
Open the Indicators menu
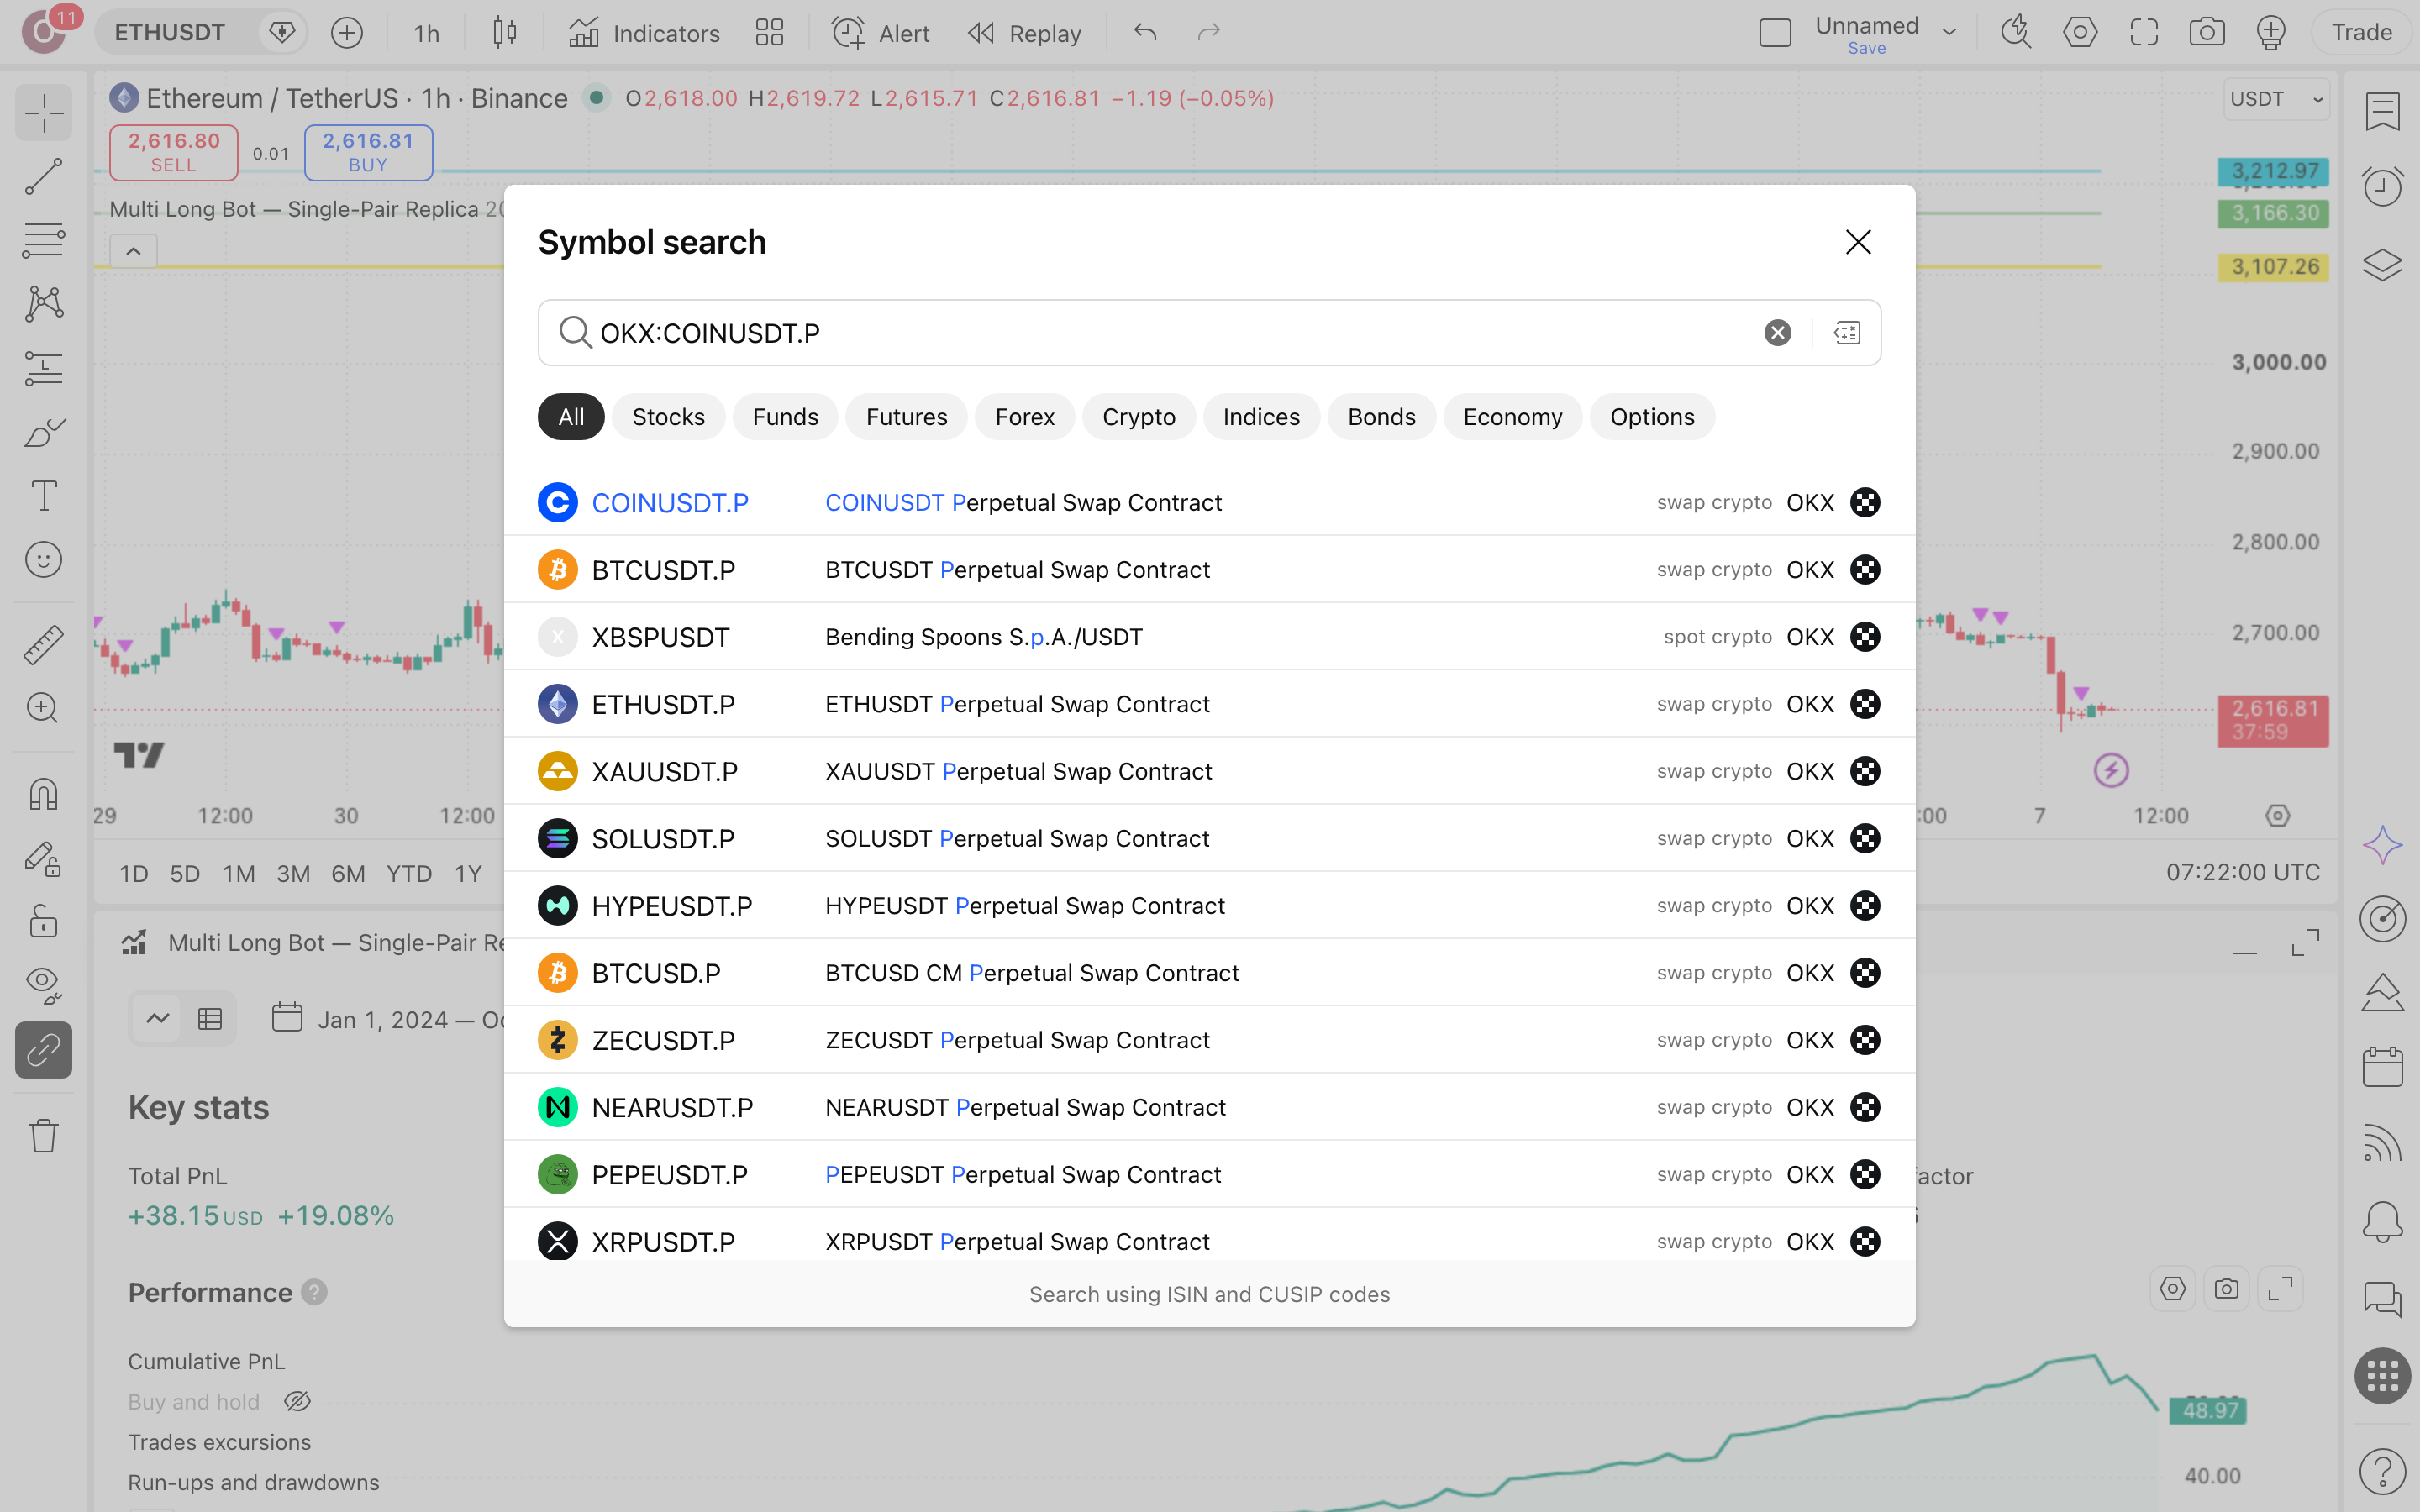(644, 33)
